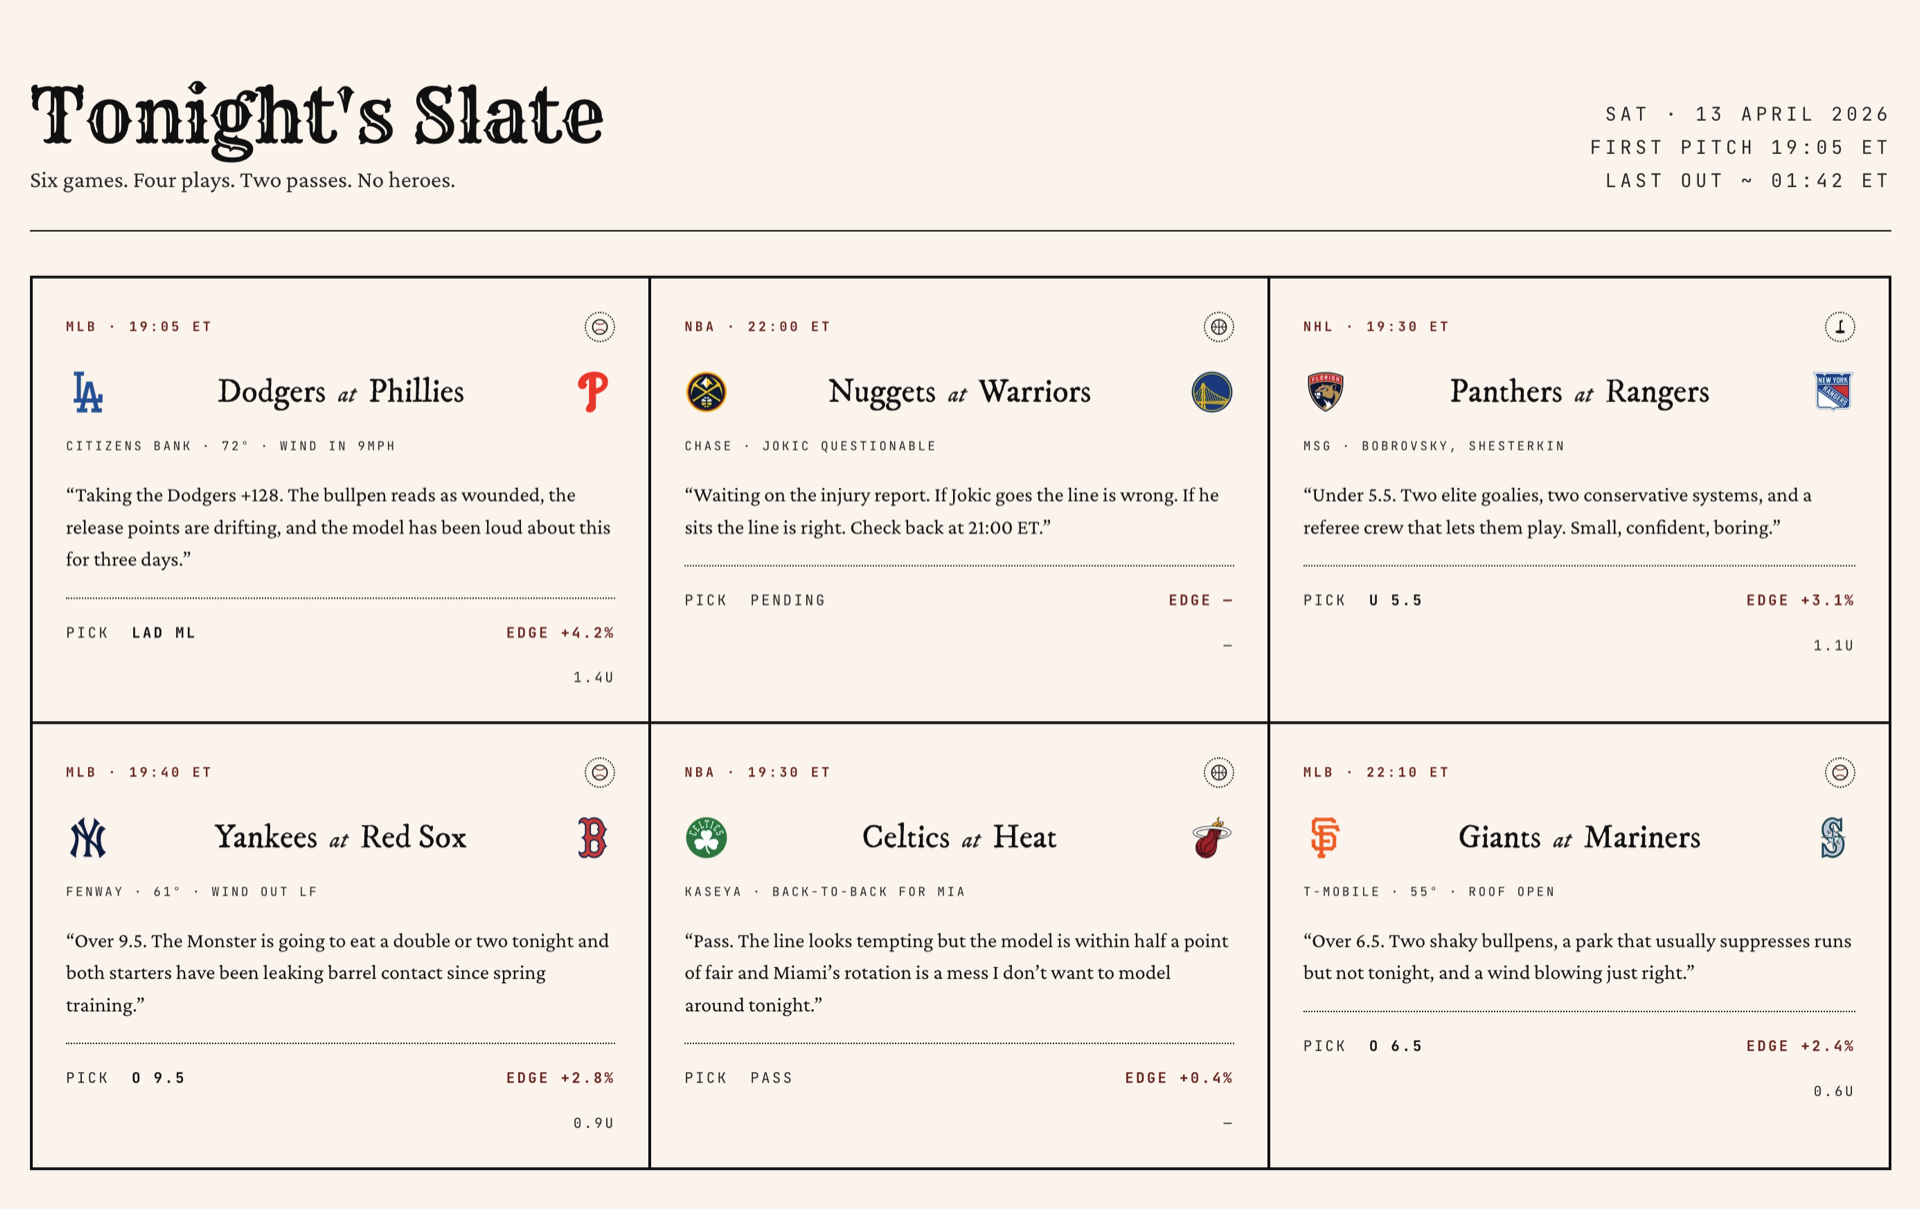Click the Miami Heat logo
The image size is (1920, 1209).
coord(1211,838)
